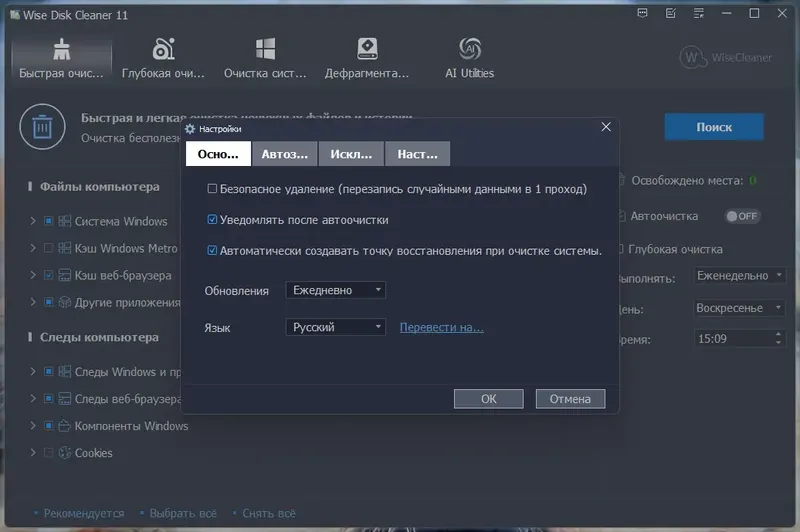Start scan with Поиск button

[714, 126]
